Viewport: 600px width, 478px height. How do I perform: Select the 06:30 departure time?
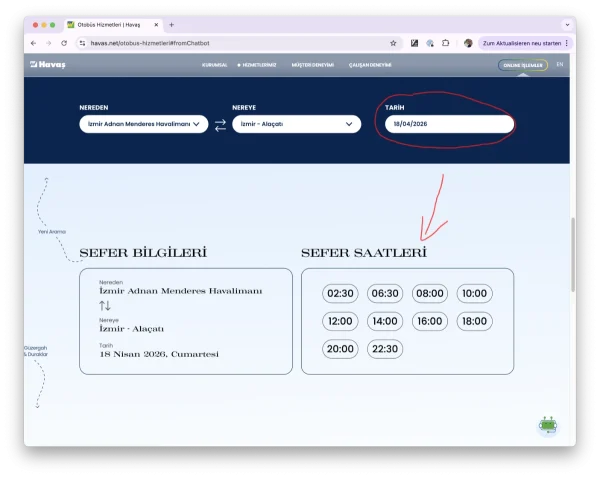(x=385, y=294)
